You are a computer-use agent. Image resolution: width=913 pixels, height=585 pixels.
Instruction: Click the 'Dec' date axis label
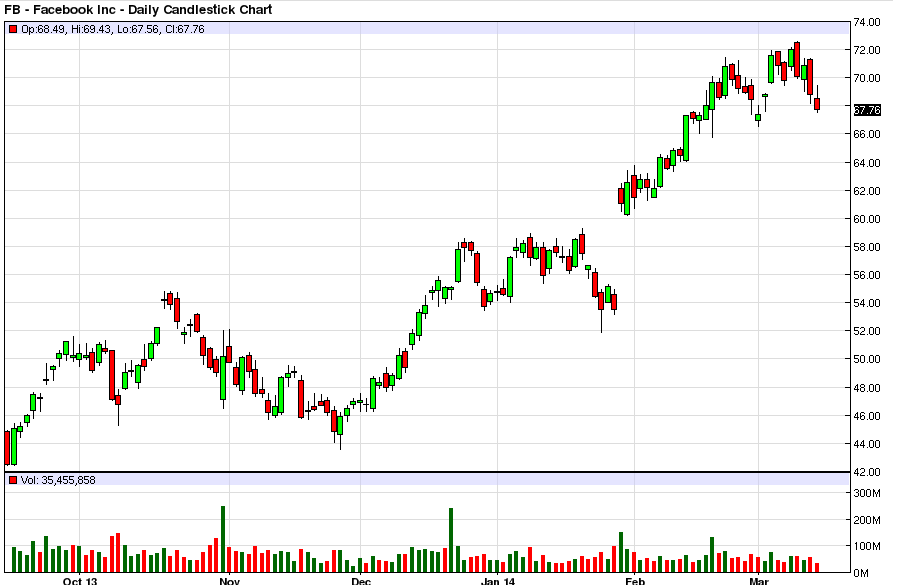tap(360, 580)
